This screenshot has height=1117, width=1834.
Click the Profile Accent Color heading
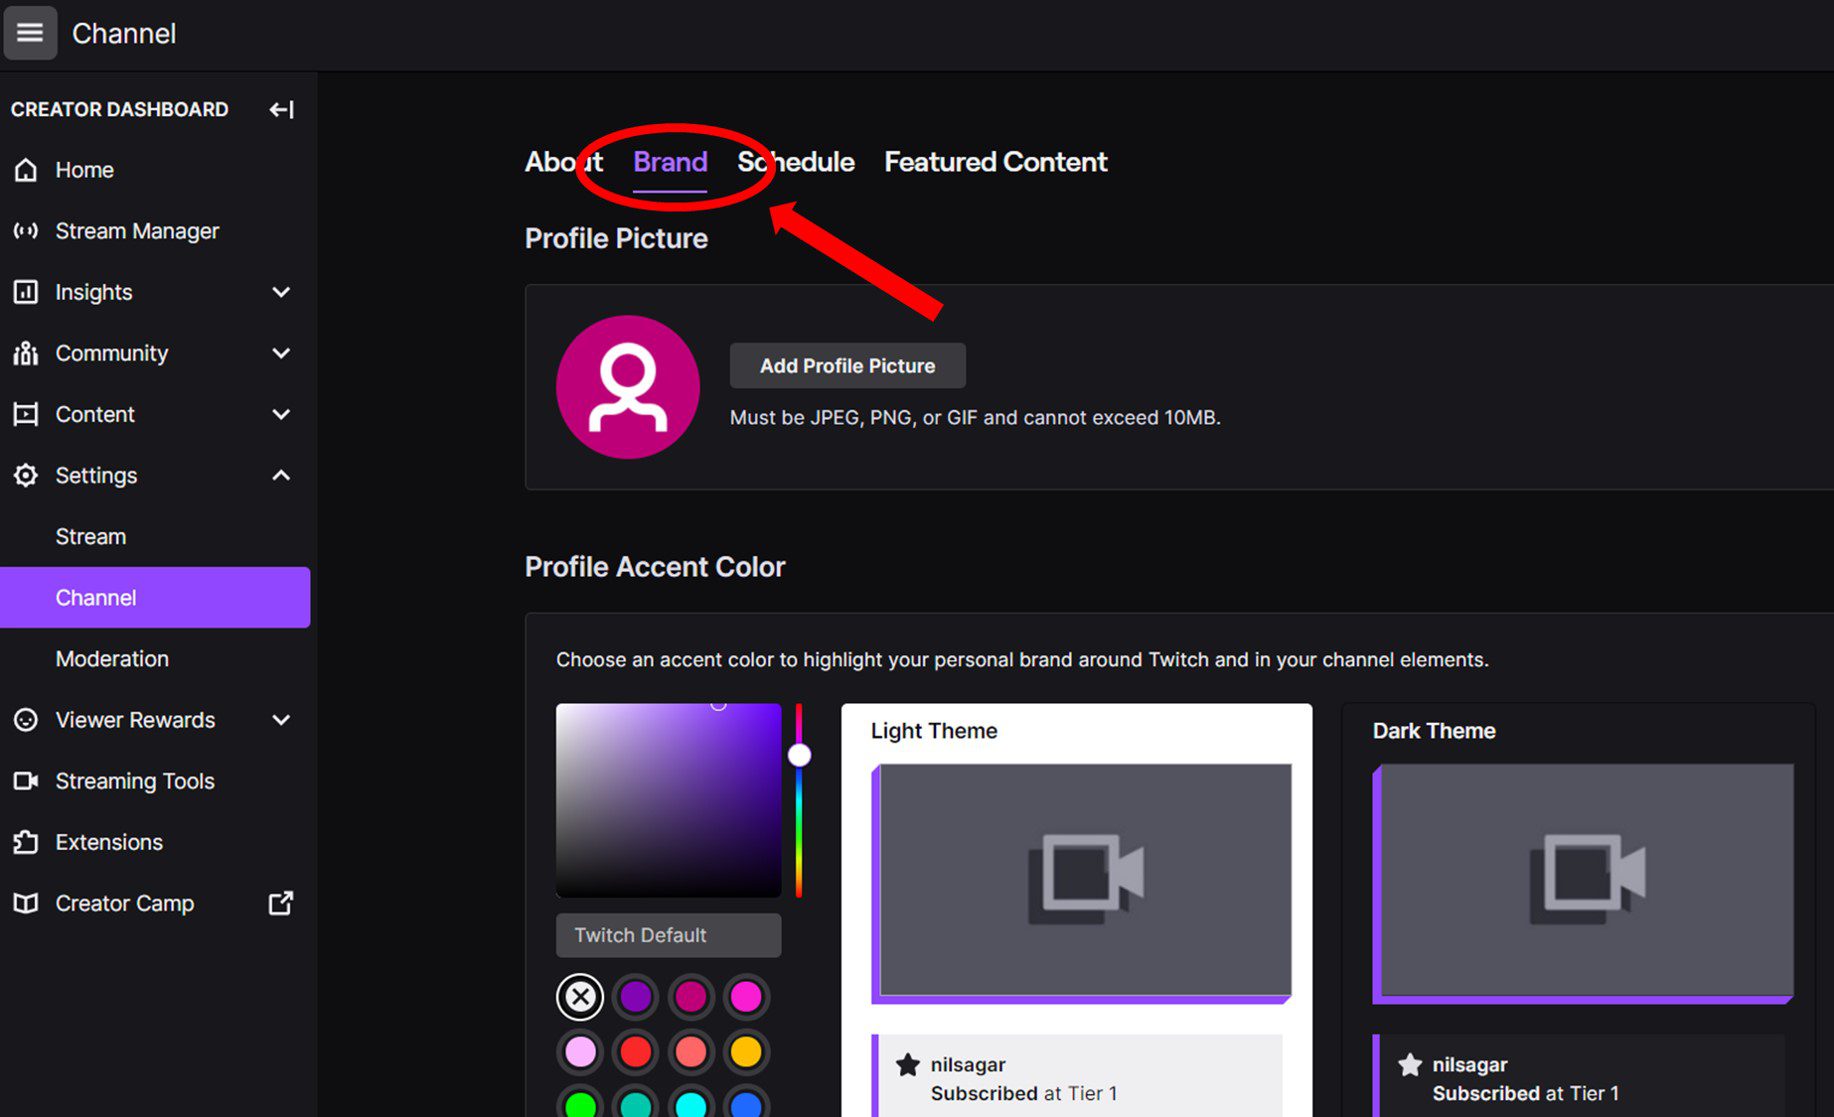tap(655, 567)
